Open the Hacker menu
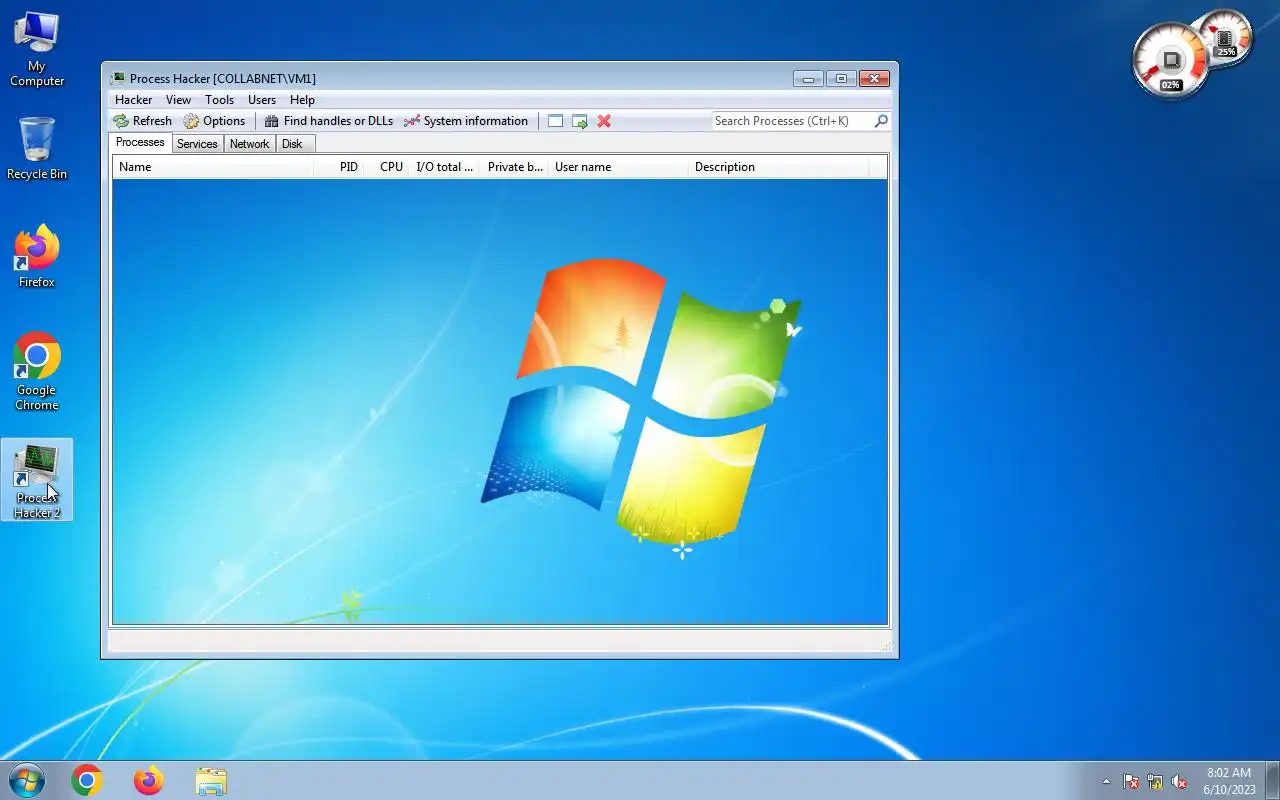 [x=134, y=100]
